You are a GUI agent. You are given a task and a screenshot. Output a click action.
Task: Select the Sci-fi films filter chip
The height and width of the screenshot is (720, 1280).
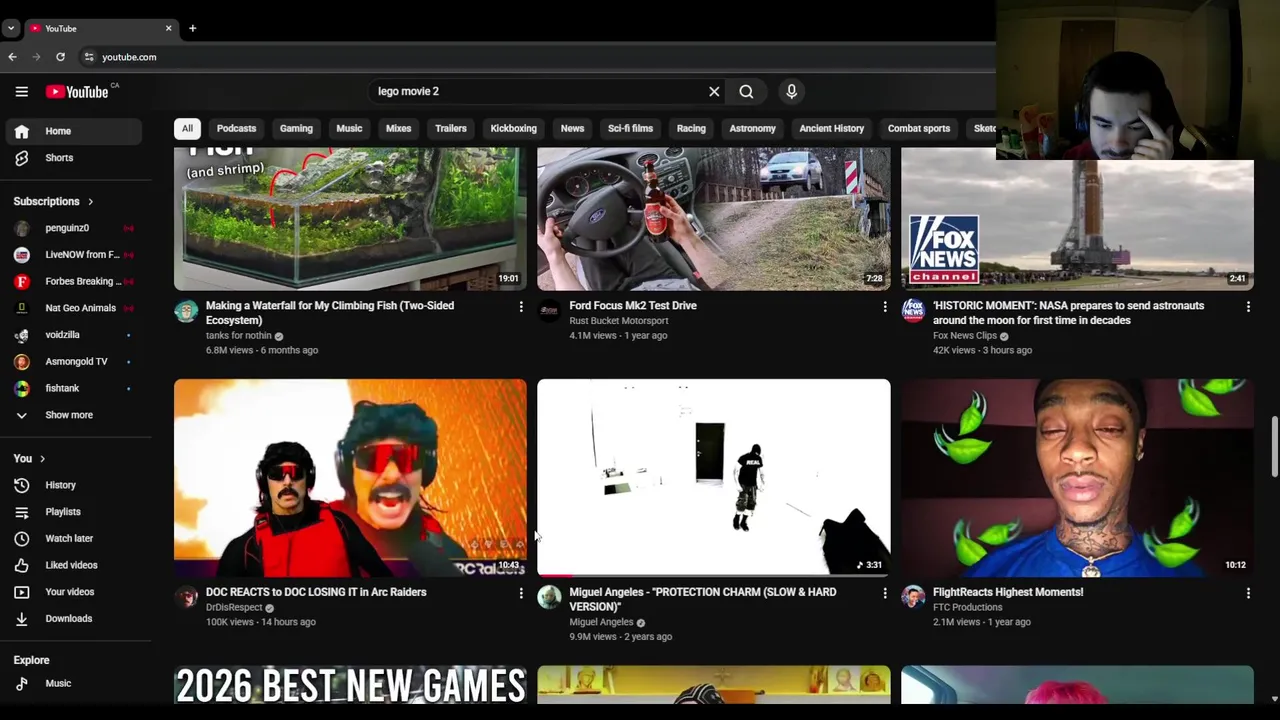coord(630,128)
